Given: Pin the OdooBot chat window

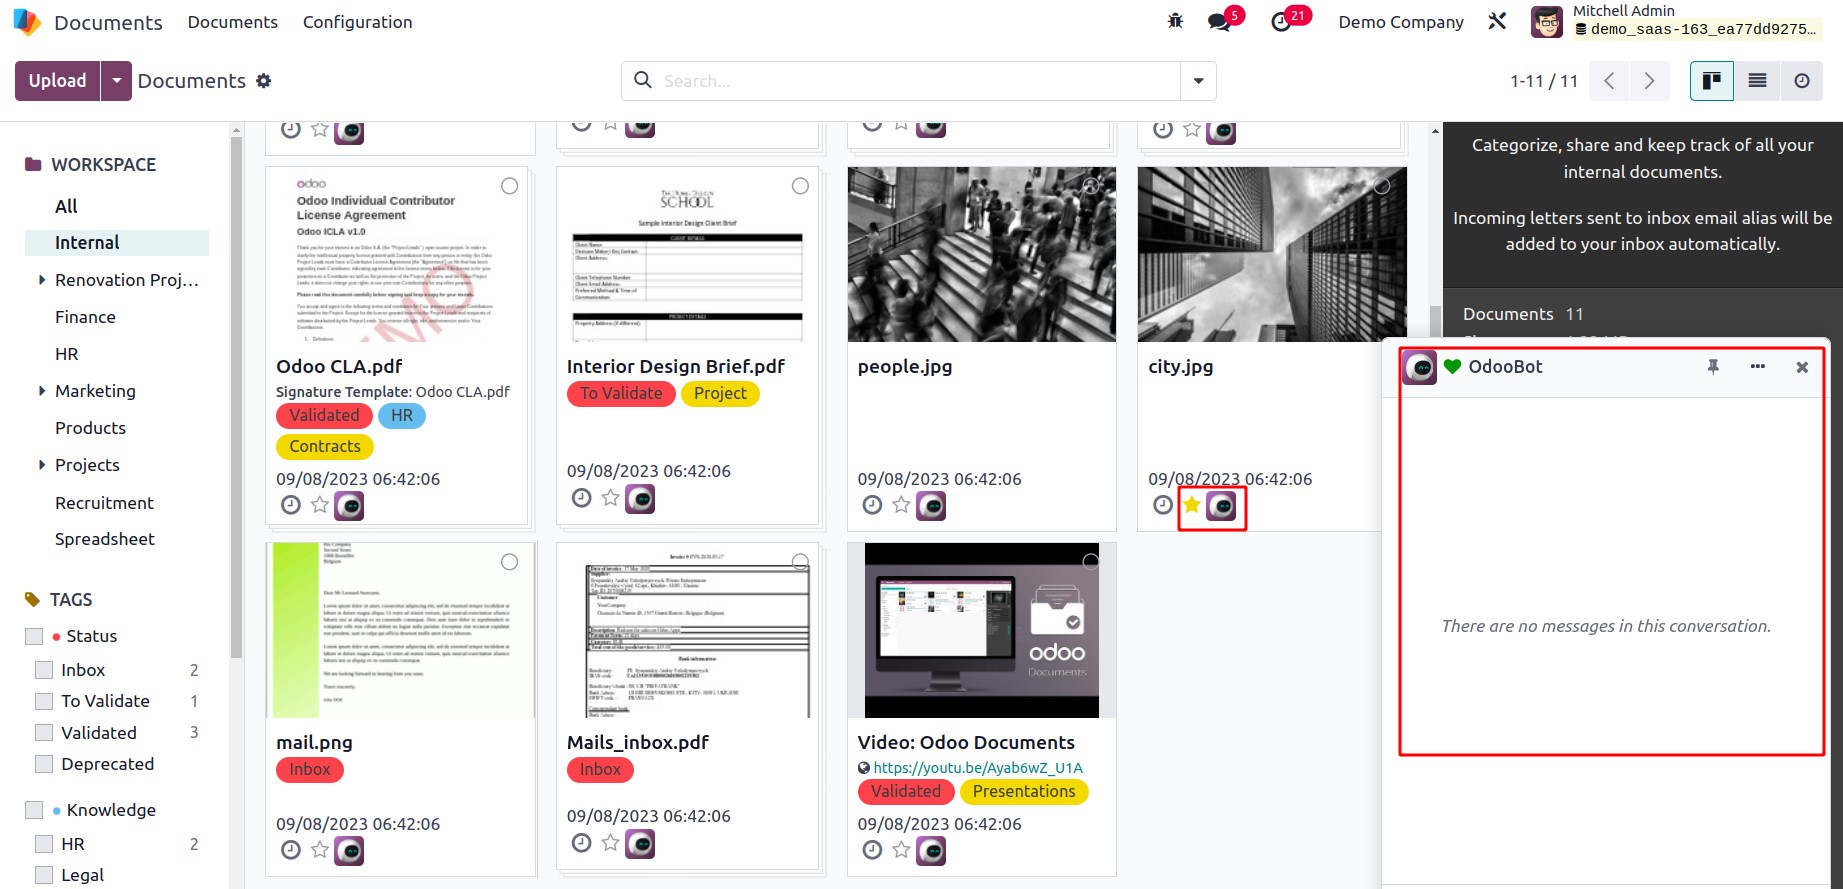Looking at the screenshot, I should click(1713, 367).
